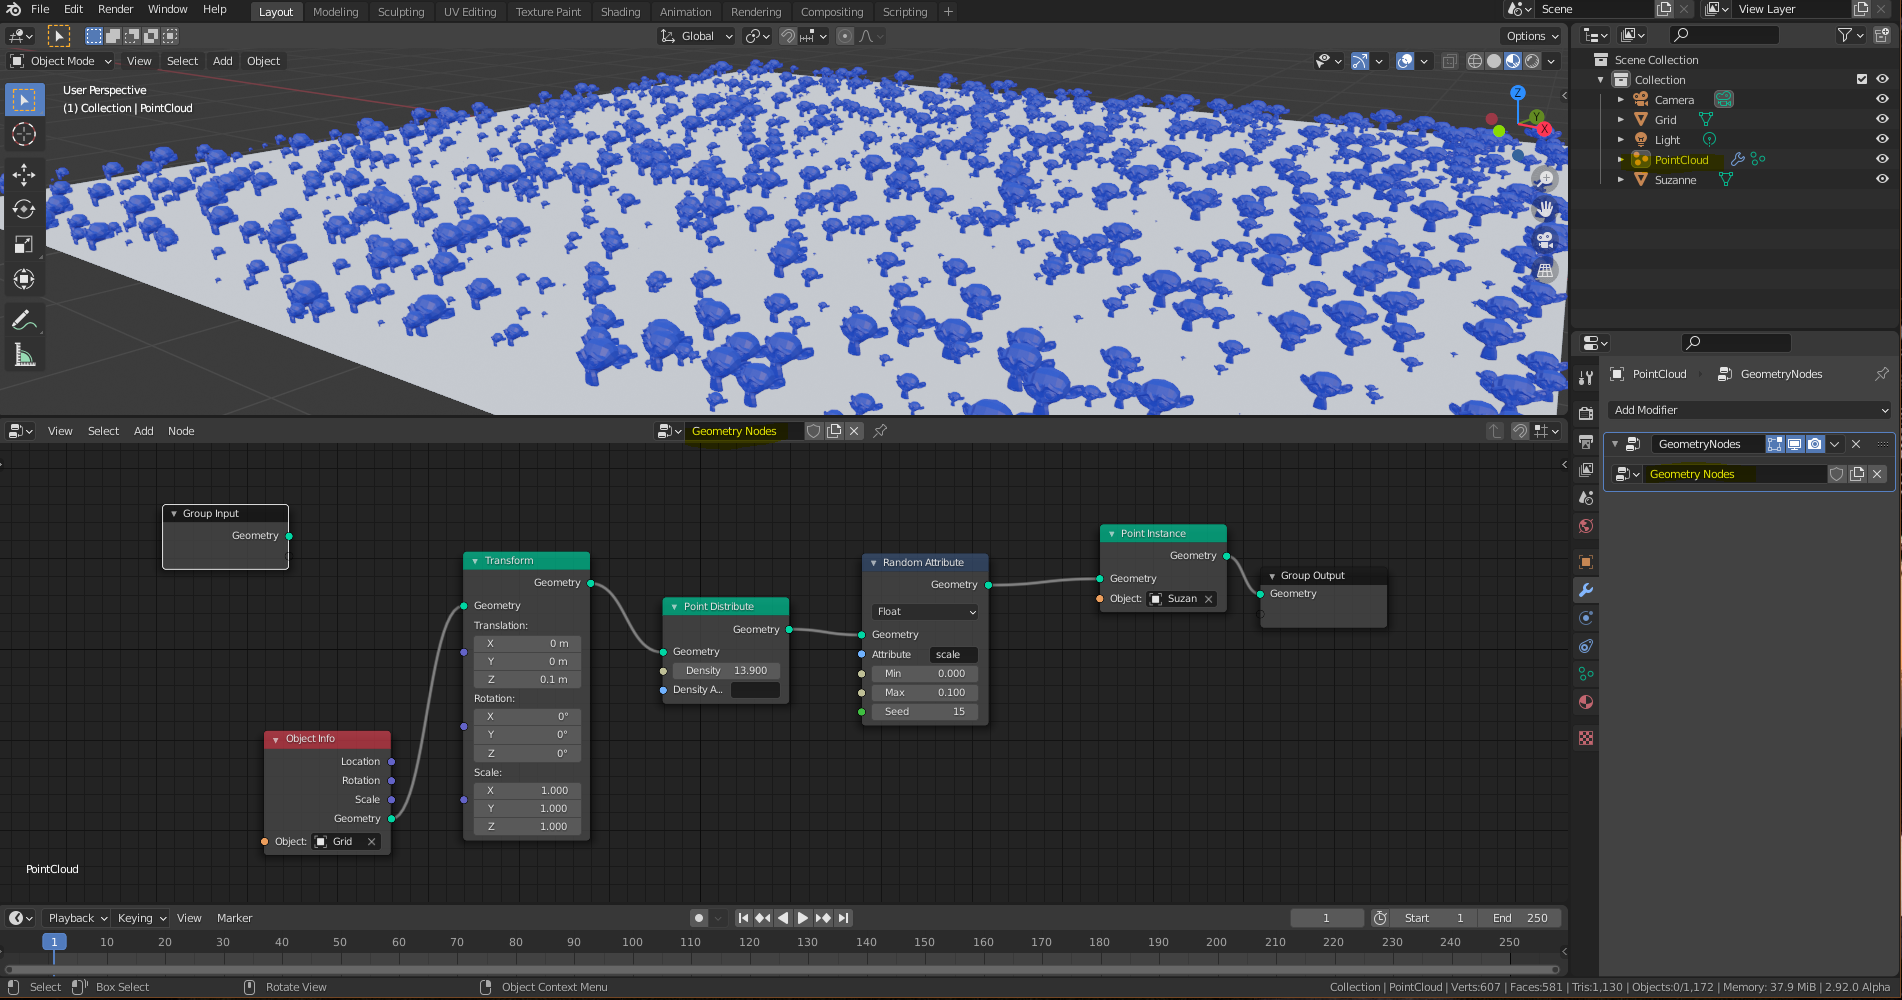The image size is (1902, 1000).
Task: Switch to rendered viewport shading
Action: [x=1532, y=61]
